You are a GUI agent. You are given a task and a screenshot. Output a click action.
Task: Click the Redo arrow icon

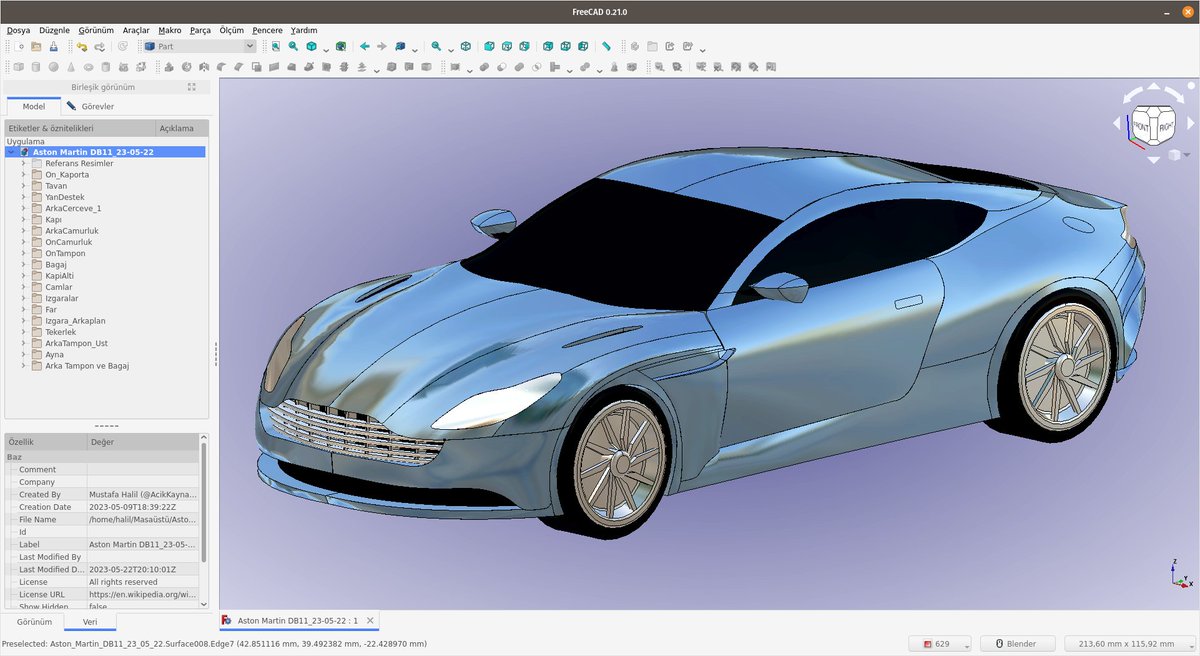(99, 46)
